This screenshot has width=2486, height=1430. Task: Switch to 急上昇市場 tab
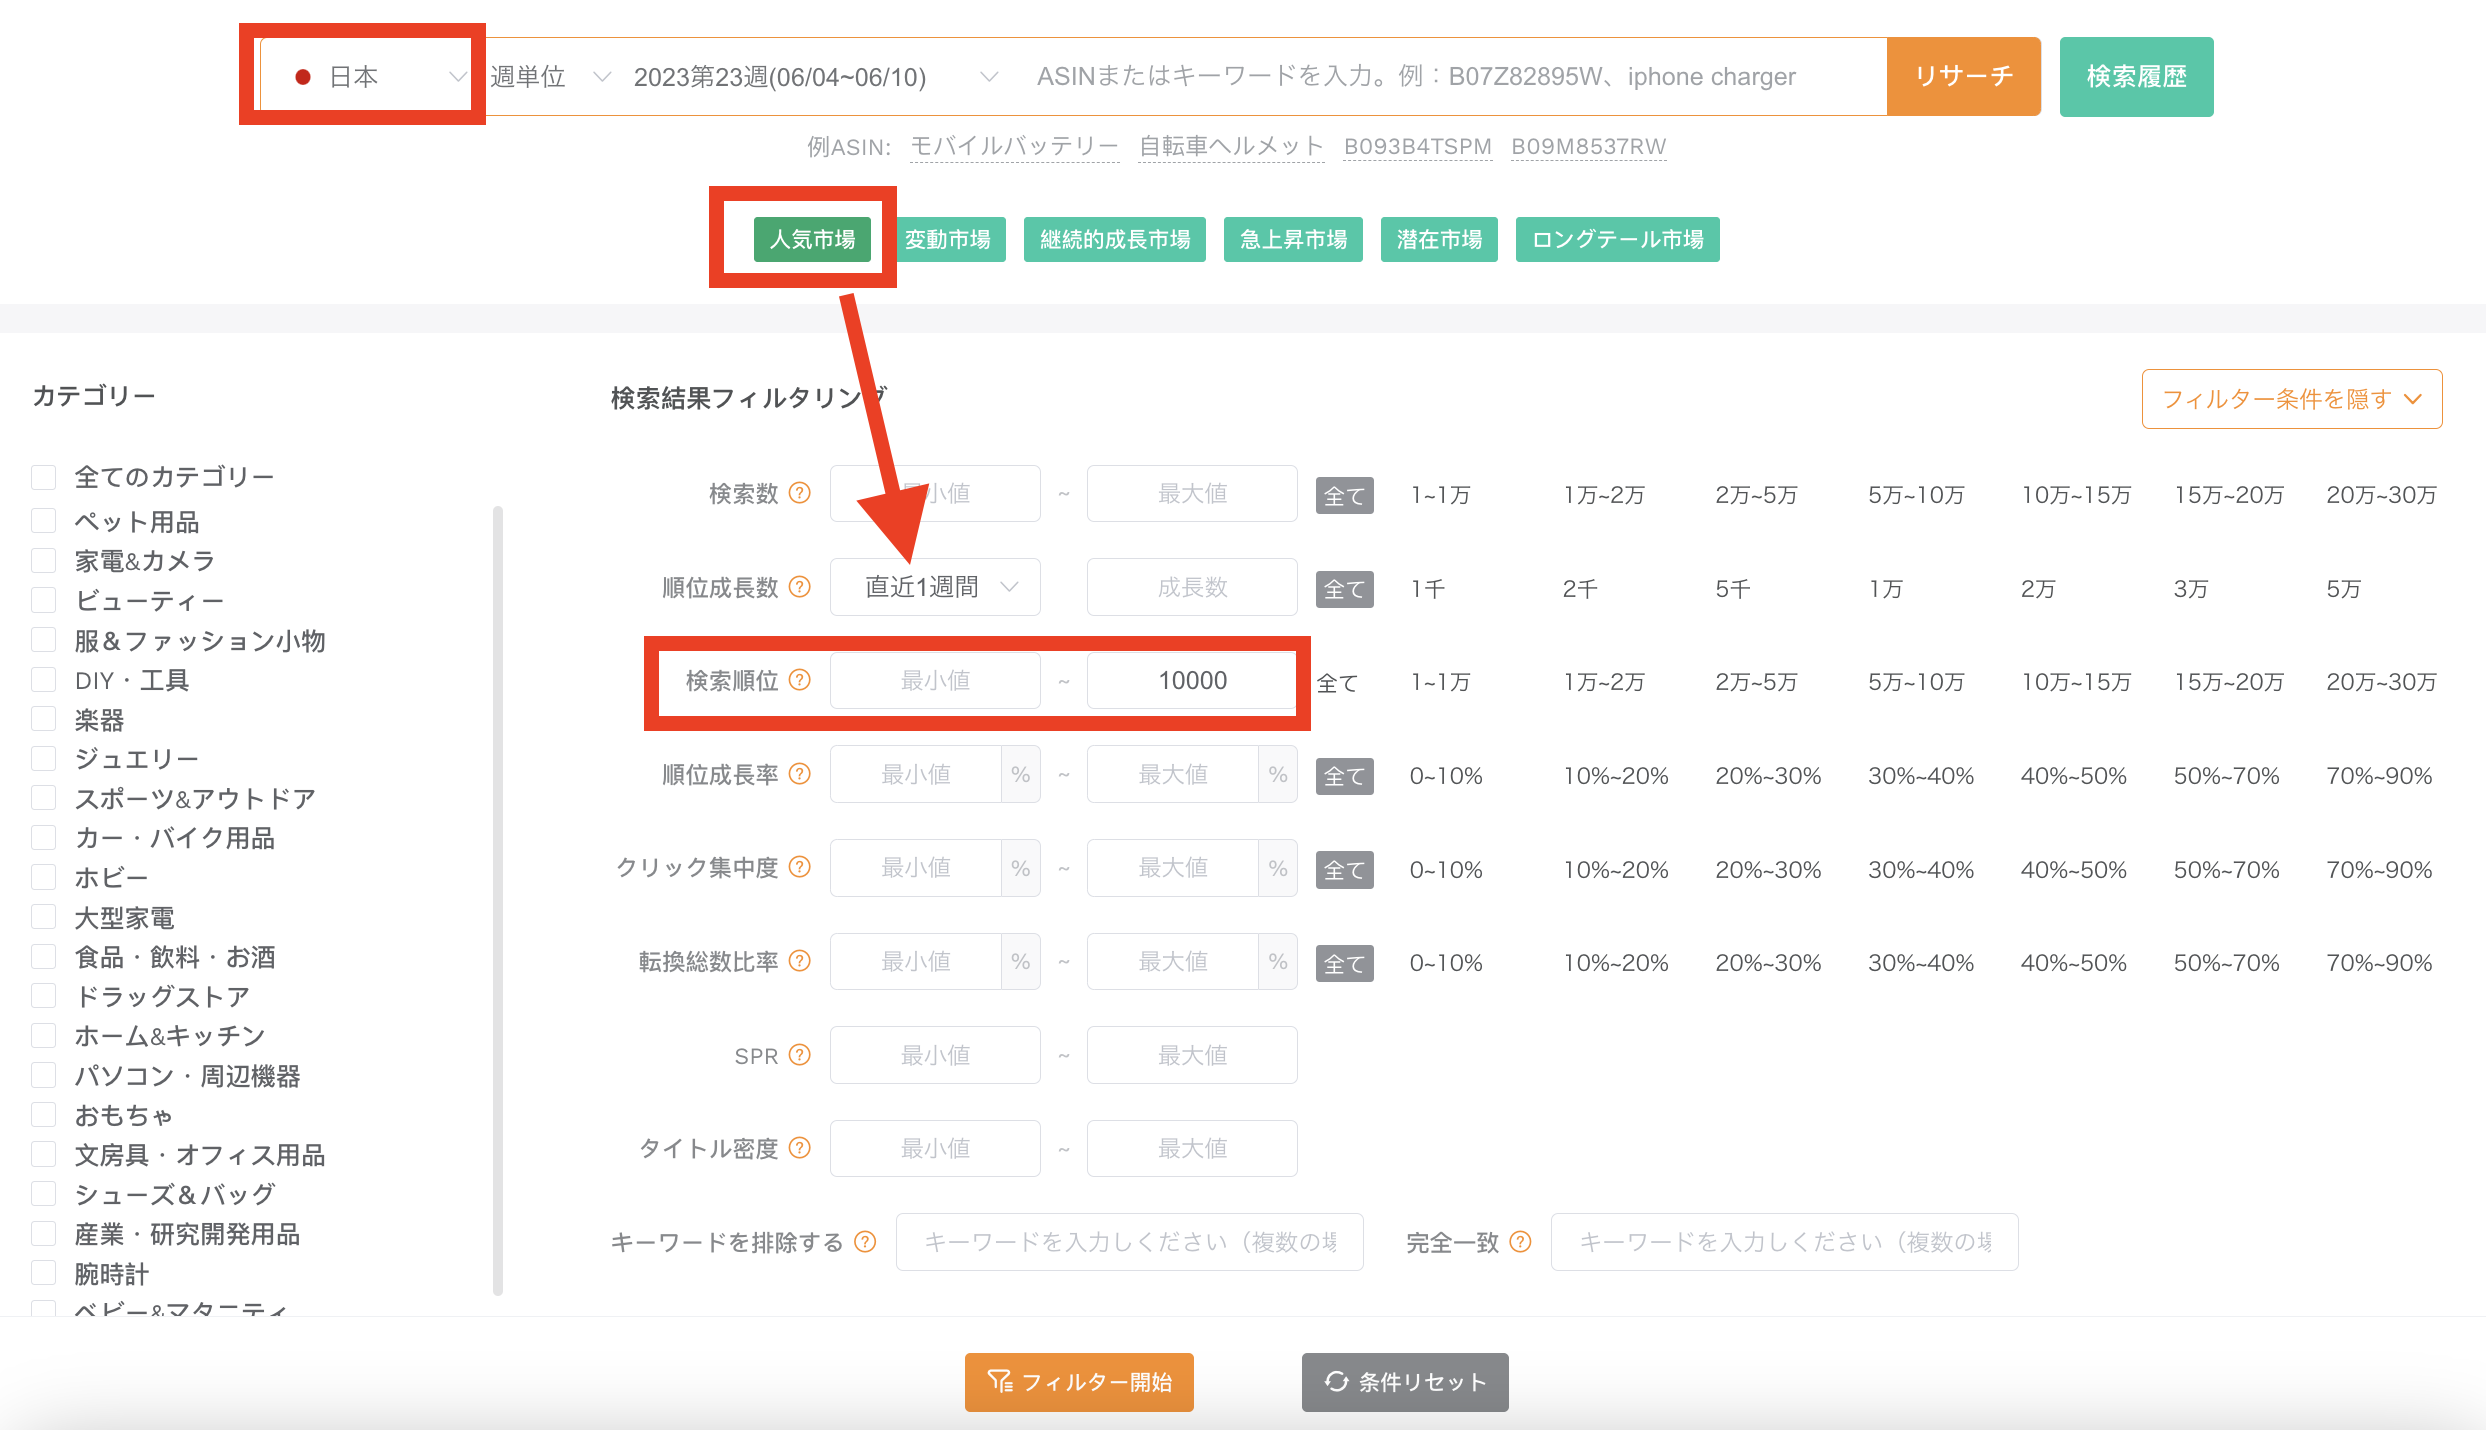(1293, 239)
